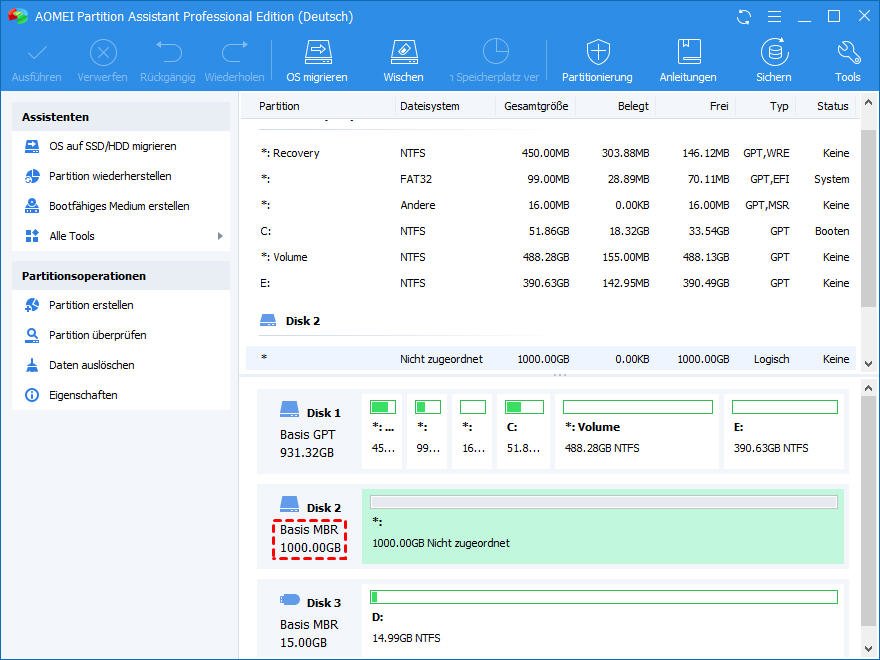Click OS auf SSD/HDD migrieren assistant

112,146
